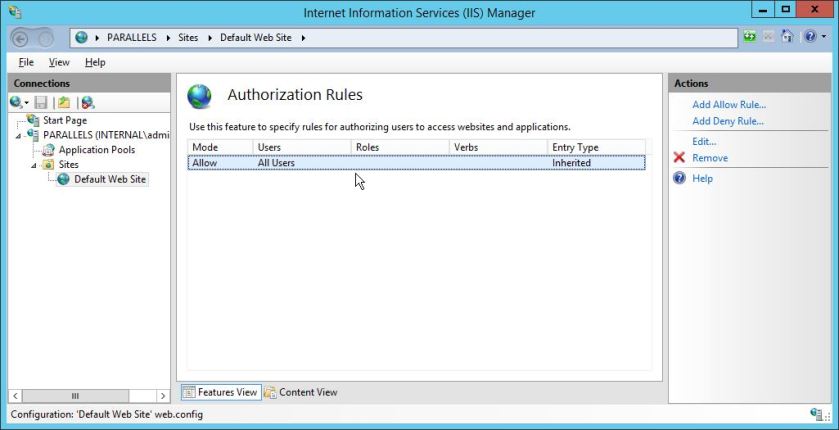Click the Create New Connection globe icon
This screenshot has width=839, height=430.
16,102
